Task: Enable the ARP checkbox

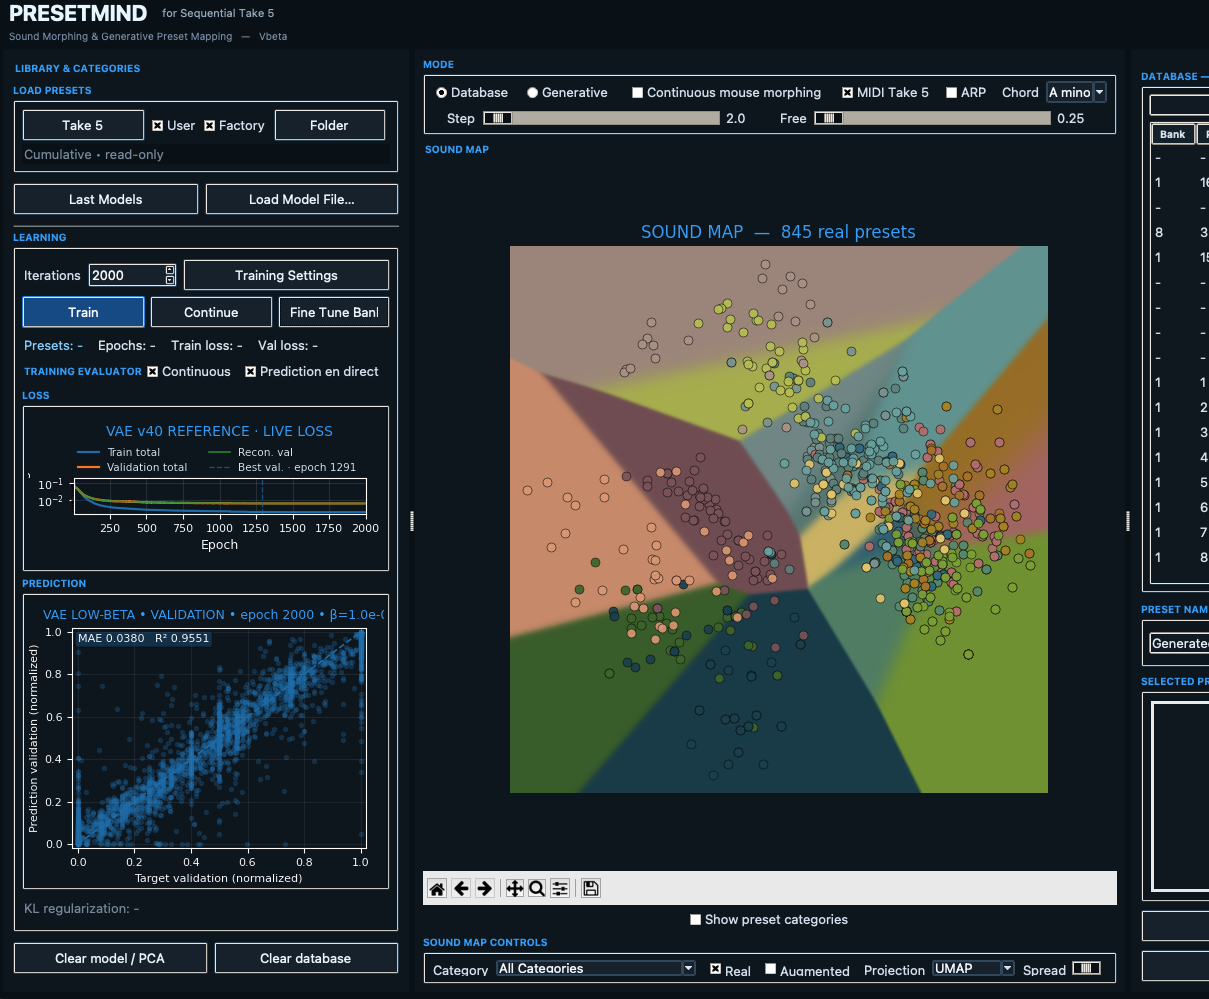Action: (952, 92)
